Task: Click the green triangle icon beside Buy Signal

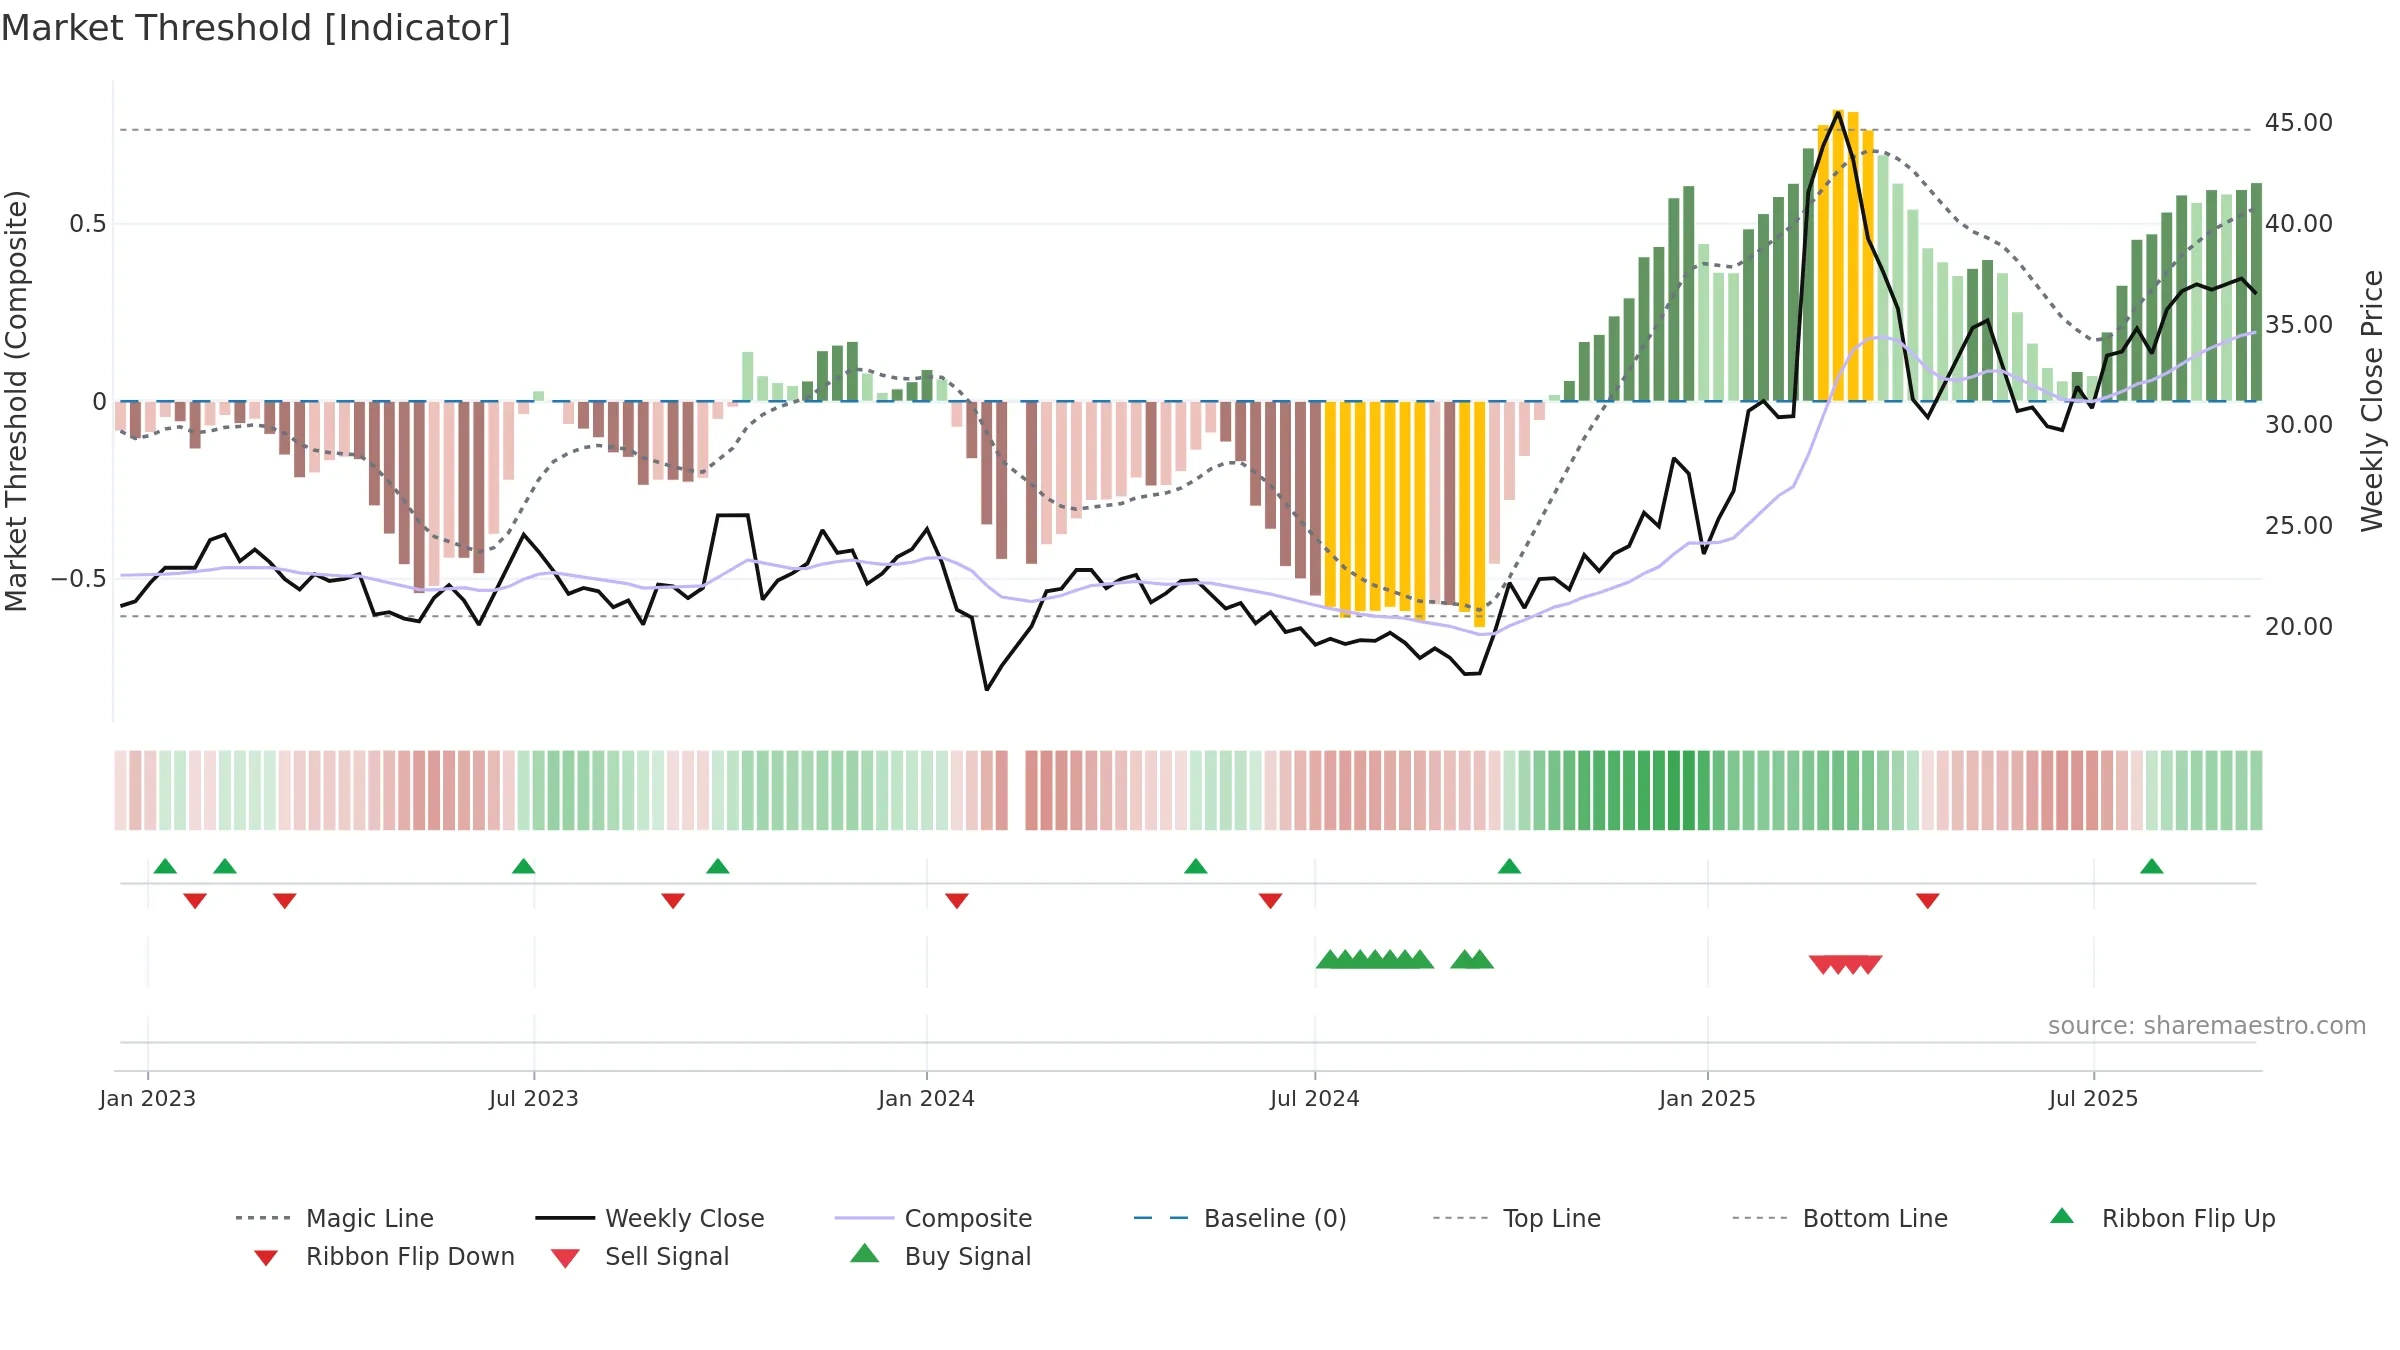Action: [865, 1253]
